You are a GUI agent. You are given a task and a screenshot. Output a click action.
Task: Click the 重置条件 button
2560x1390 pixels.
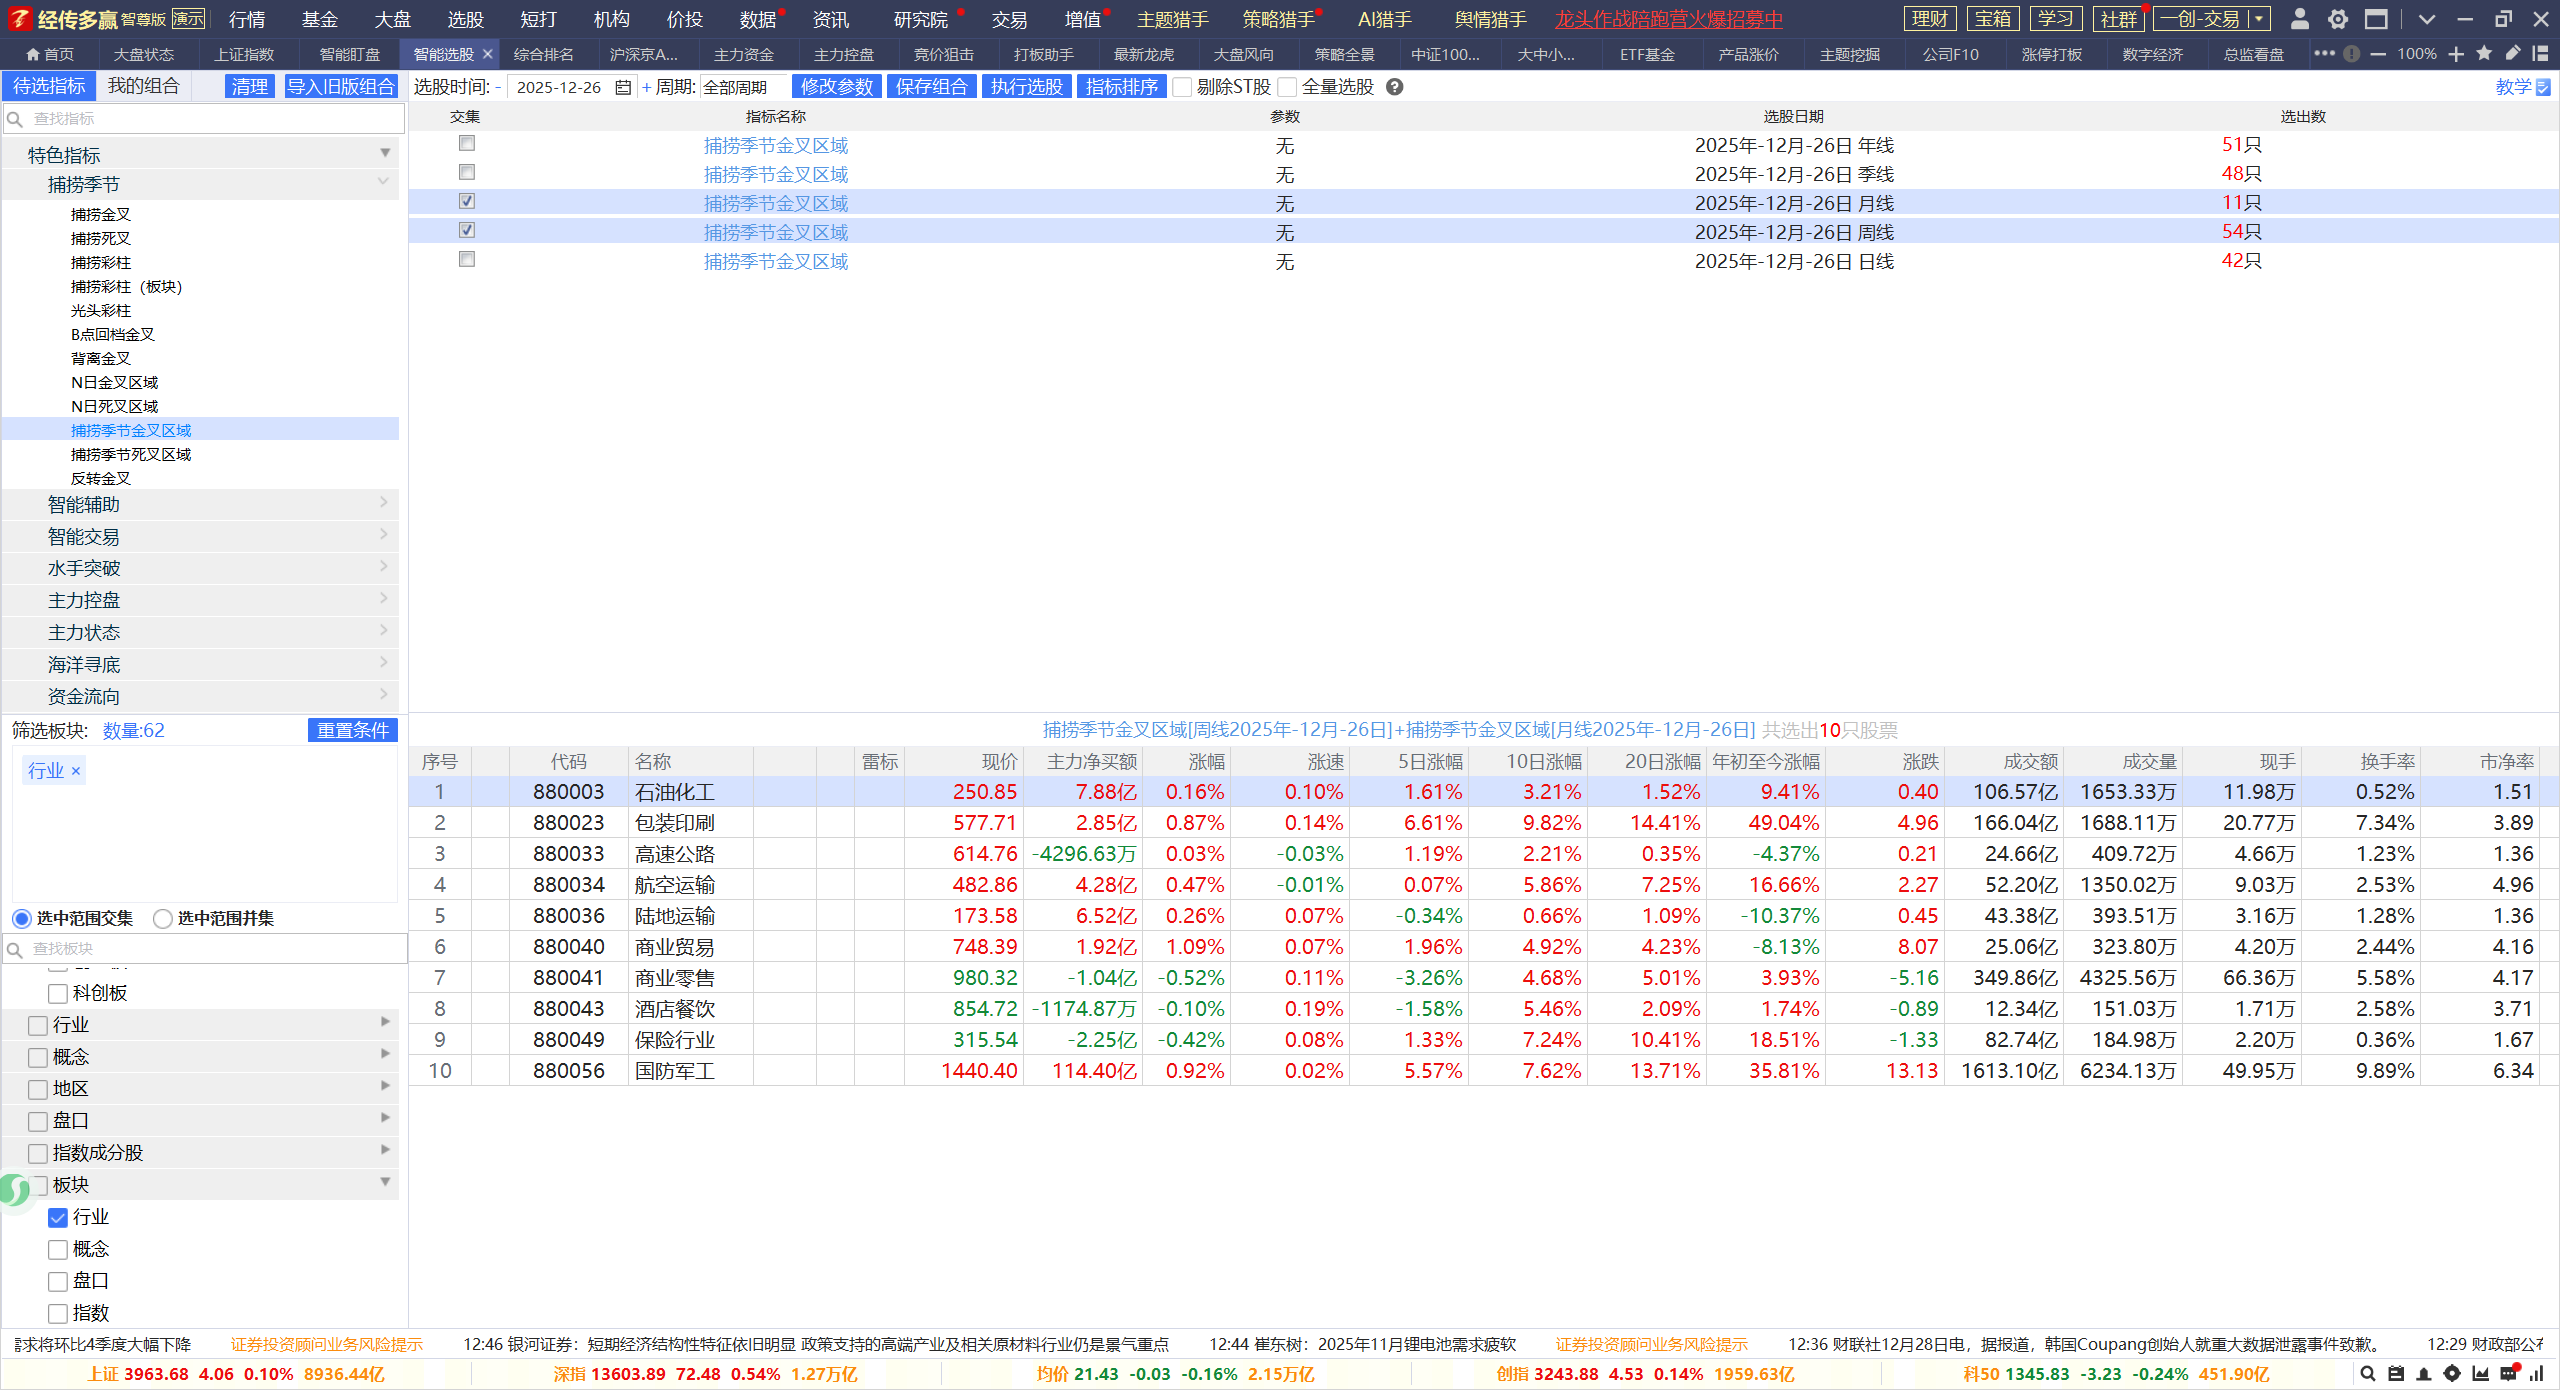point(352,731)
